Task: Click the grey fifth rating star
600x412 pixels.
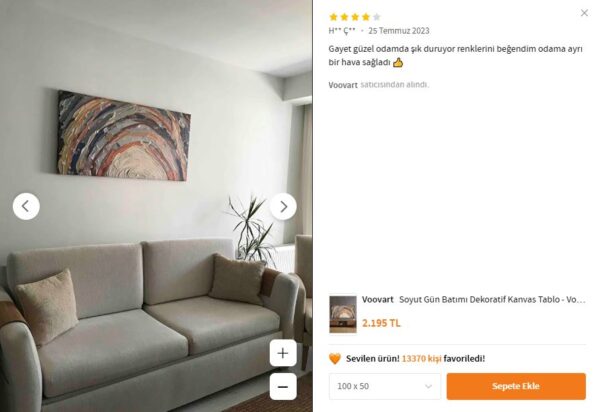Action: tap(377, 17)
